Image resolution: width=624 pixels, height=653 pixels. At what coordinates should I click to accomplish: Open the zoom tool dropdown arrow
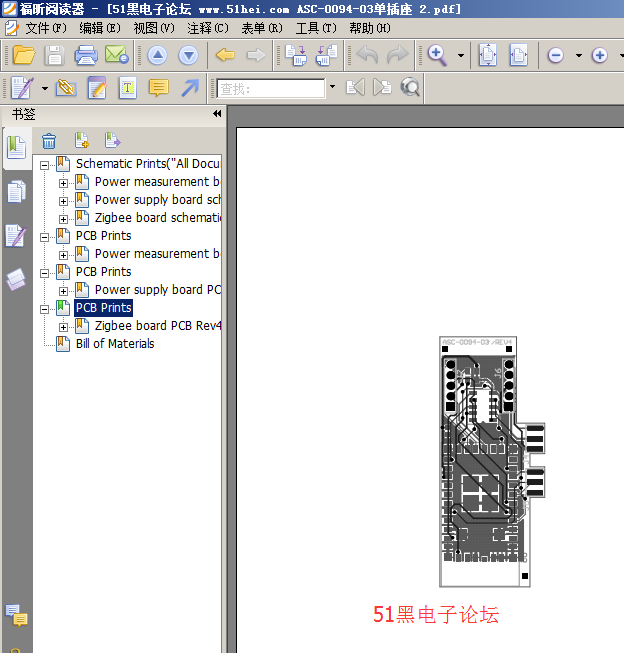tap(461, 55)
